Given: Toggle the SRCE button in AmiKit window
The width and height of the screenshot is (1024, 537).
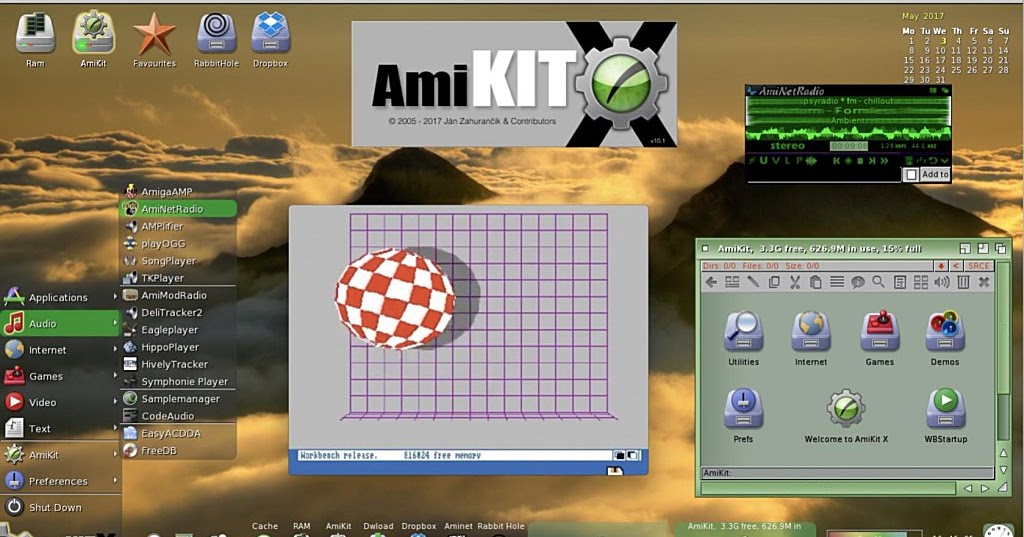Looking at the screenshot, I should 978,266.
